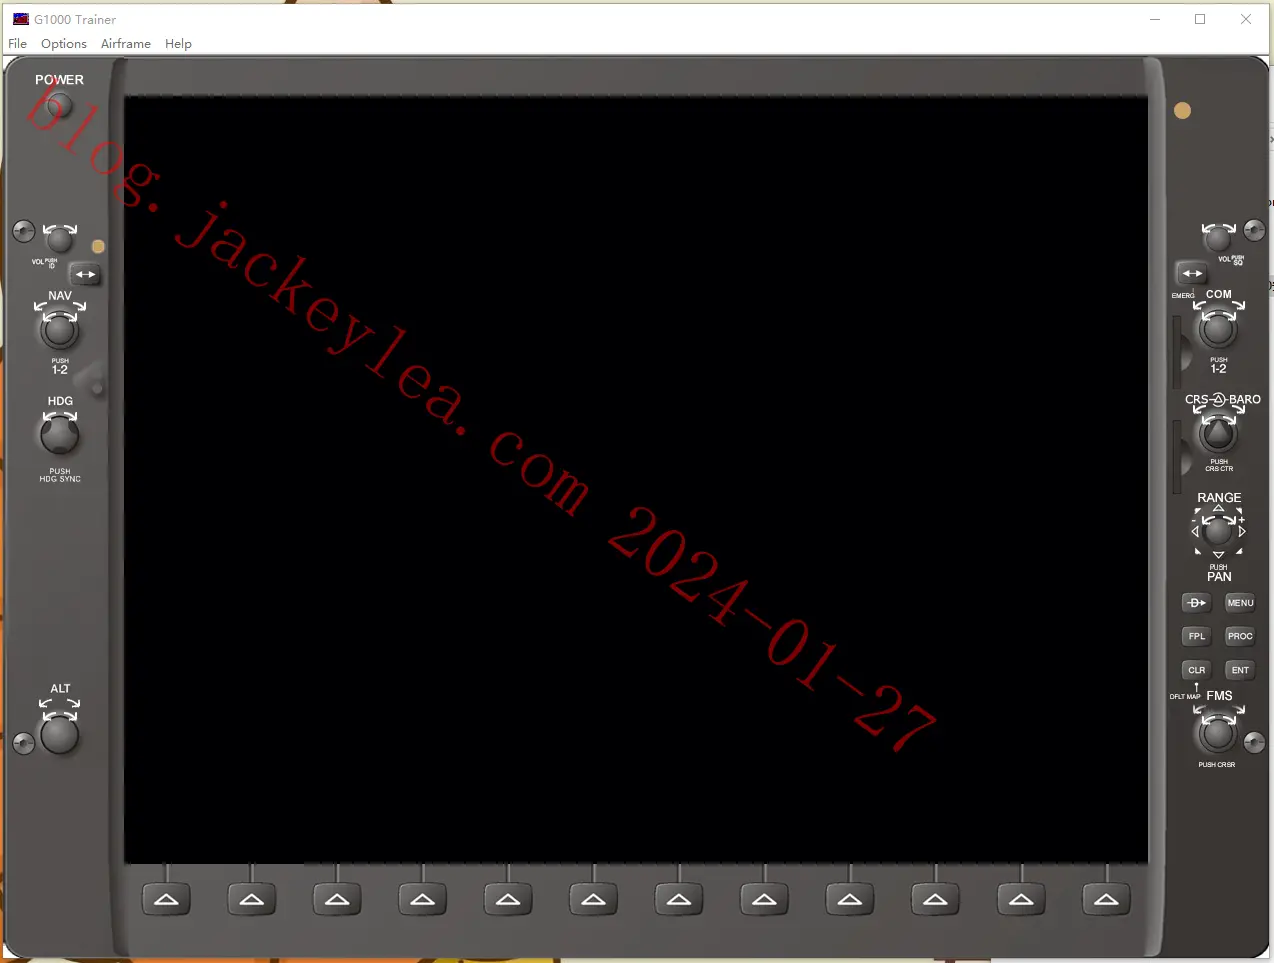Click the MENU key
Screen dimensions: 1274x963
pos(1240,603)
